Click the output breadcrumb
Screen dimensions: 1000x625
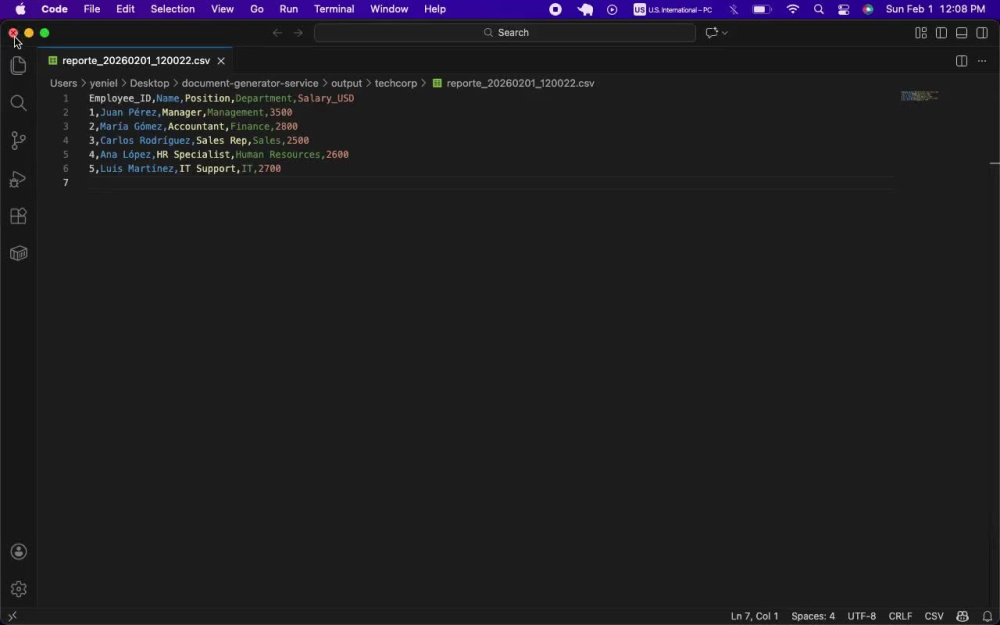(x=346, y=84)
